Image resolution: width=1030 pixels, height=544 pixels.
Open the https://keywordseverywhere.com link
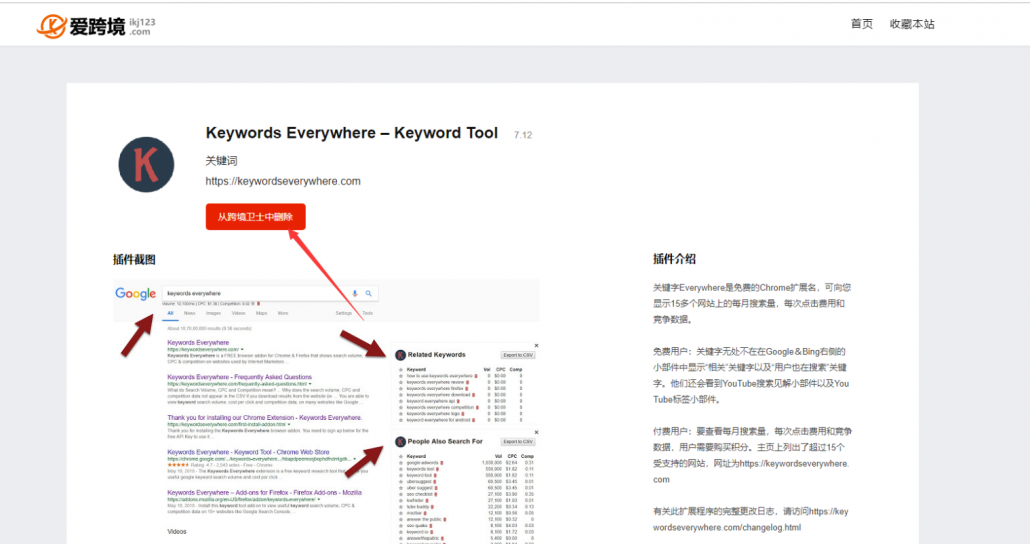283,181
